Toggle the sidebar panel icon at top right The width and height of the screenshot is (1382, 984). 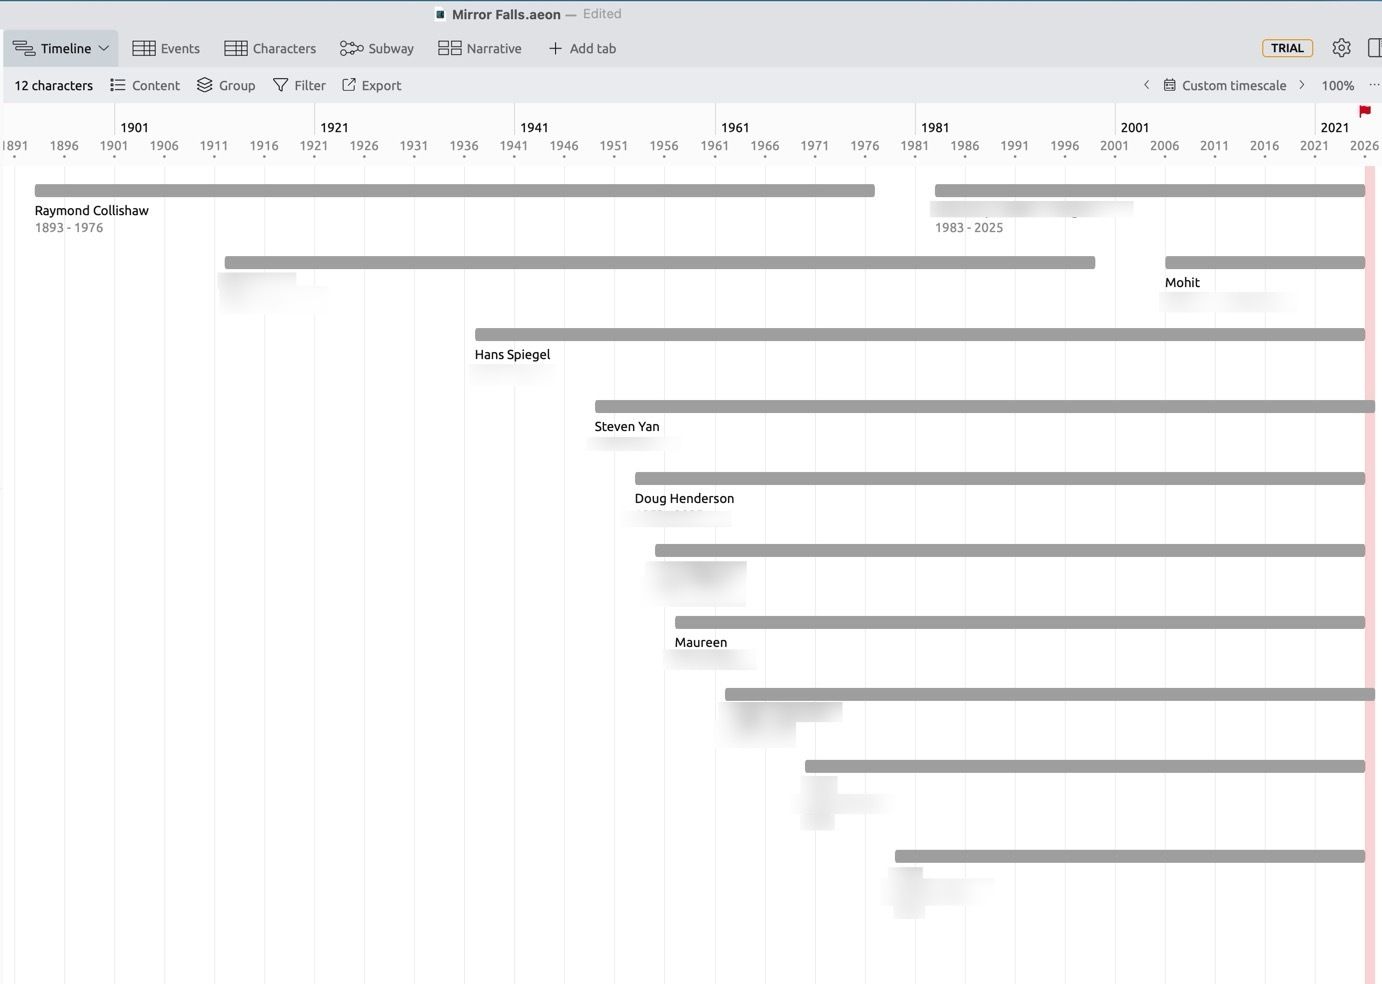coord(1374,48)
